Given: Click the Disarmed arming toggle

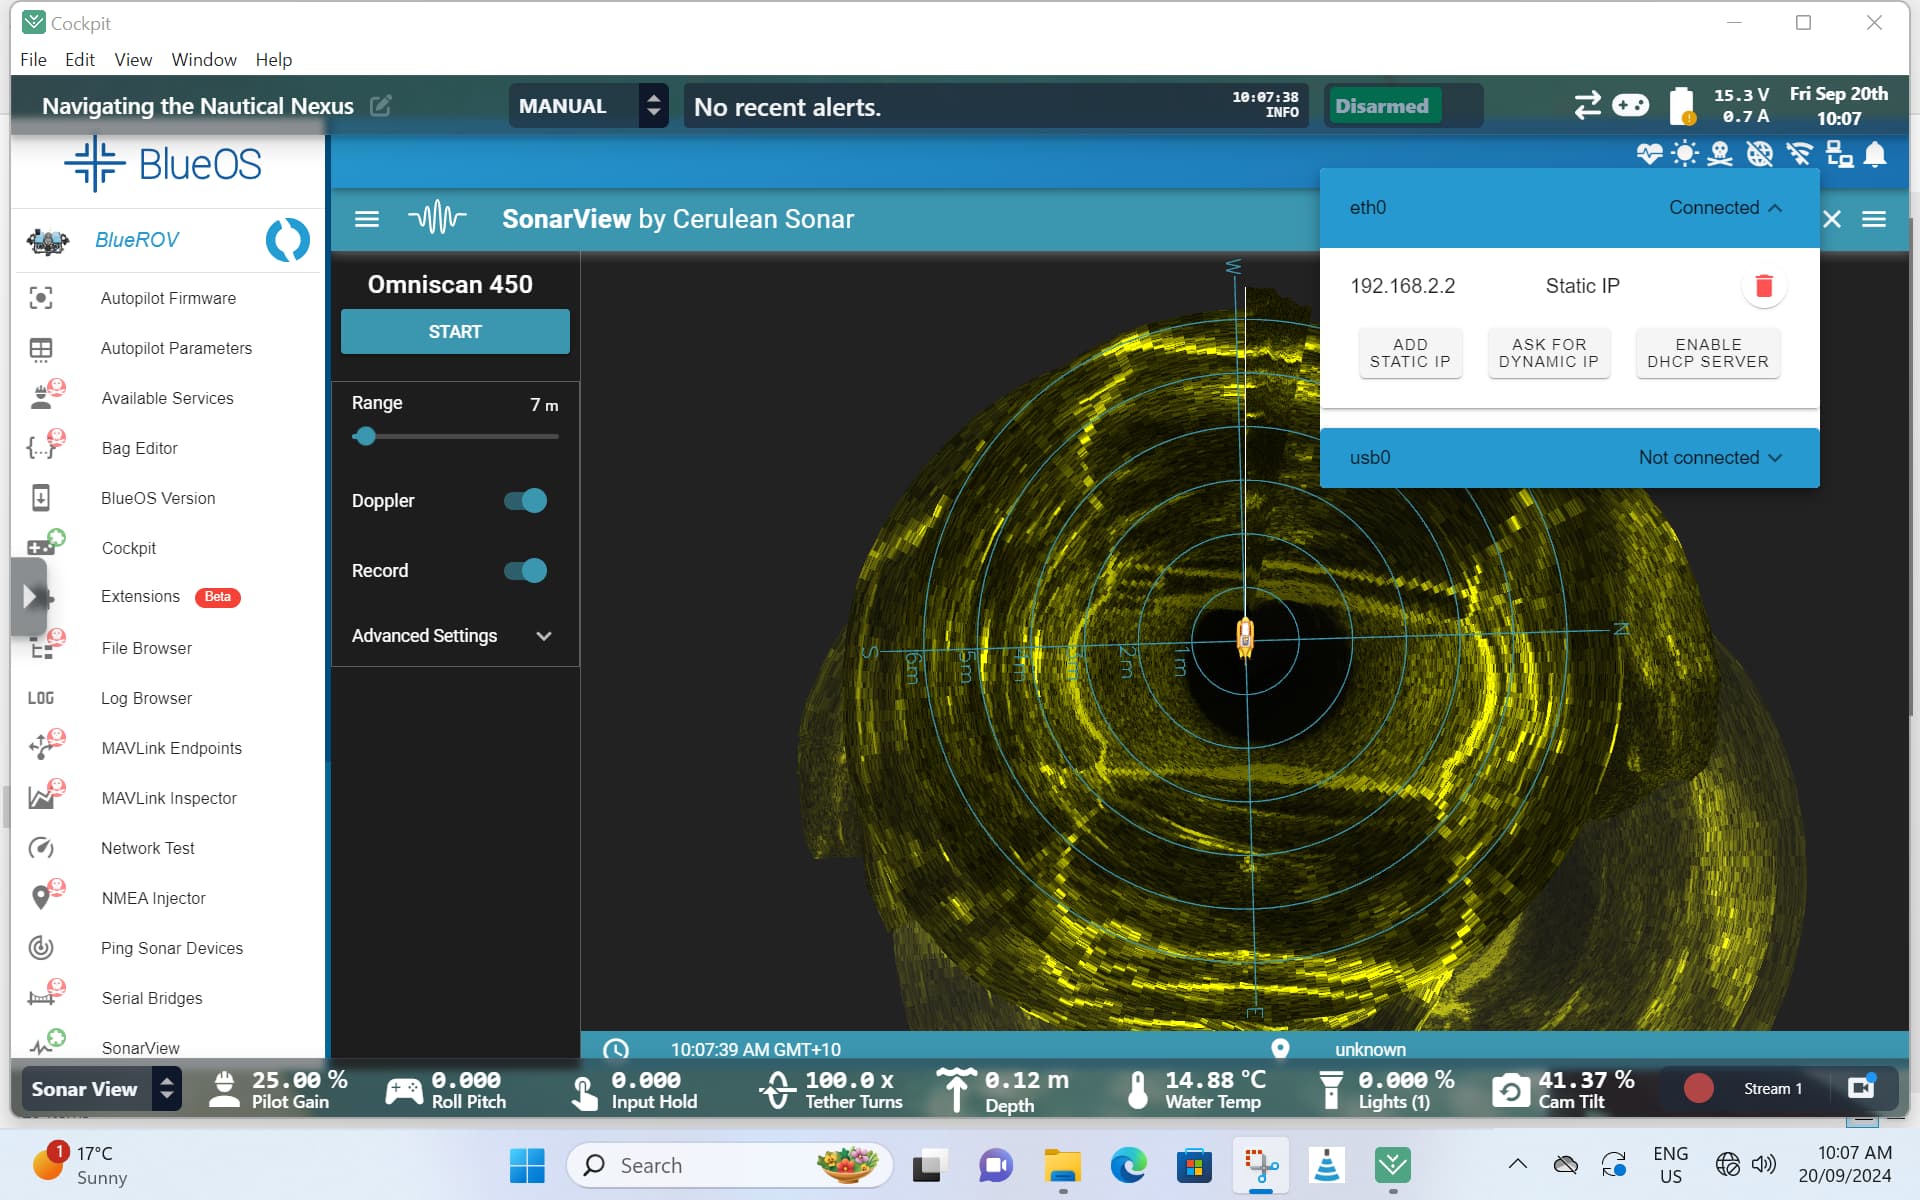Looking at the screenshot, I should coord(1383,106).
